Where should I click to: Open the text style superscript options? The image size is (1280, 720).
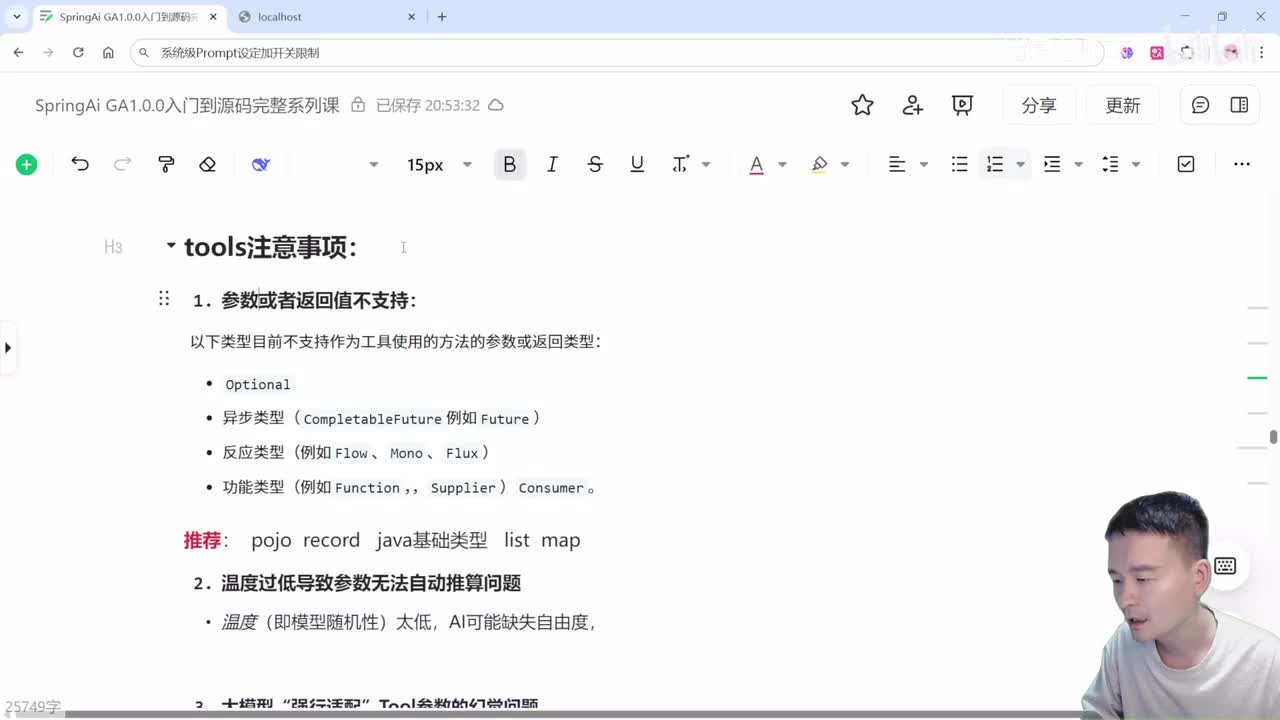point(681,164)
